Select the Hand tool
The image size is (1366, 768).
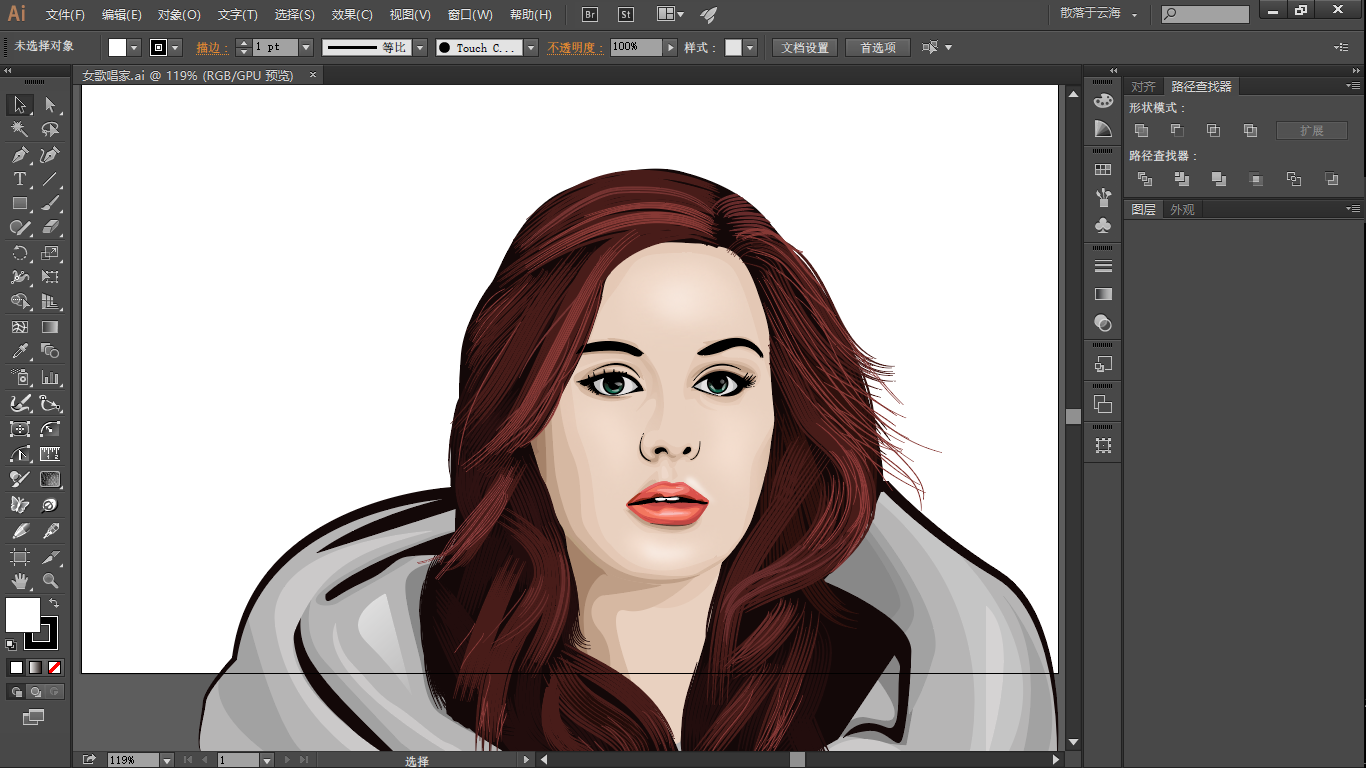coord(19,580)
